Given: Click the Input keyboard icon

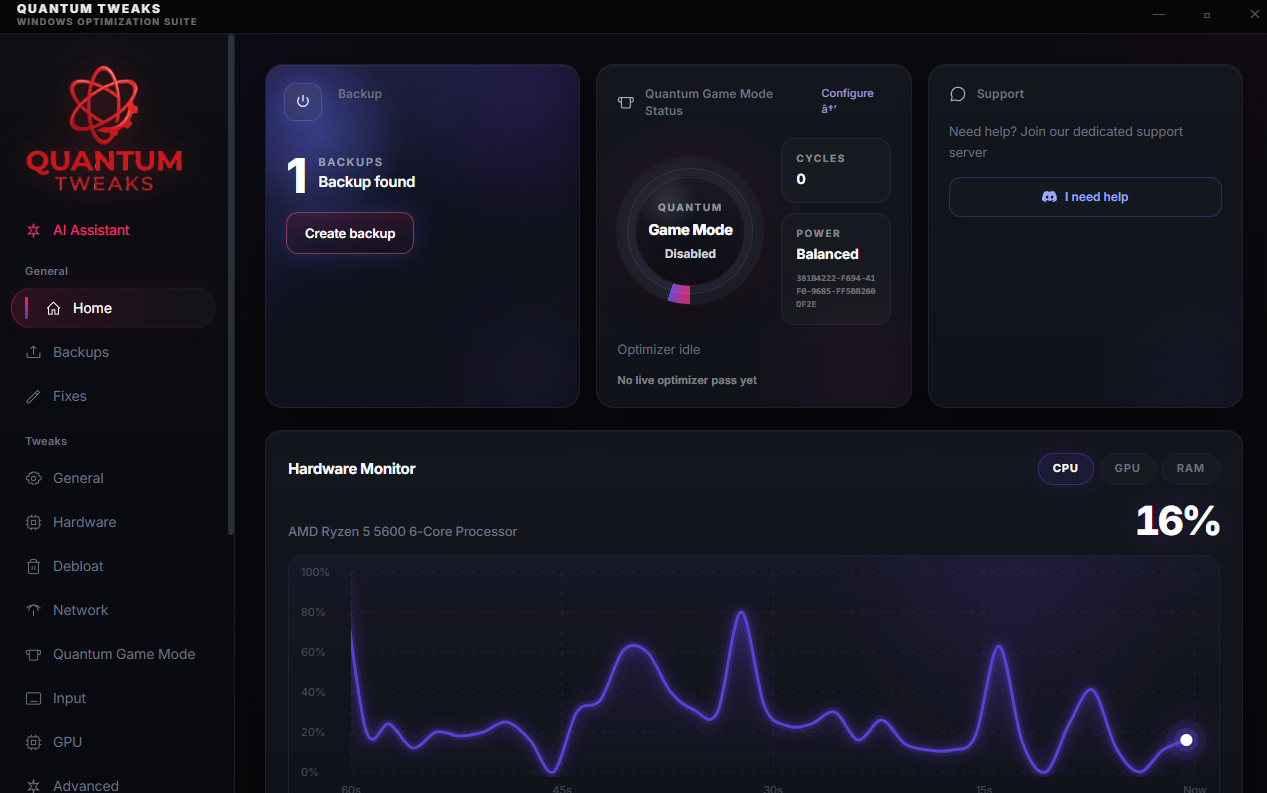Looking at the screenshot, I should tap(33, 698).
